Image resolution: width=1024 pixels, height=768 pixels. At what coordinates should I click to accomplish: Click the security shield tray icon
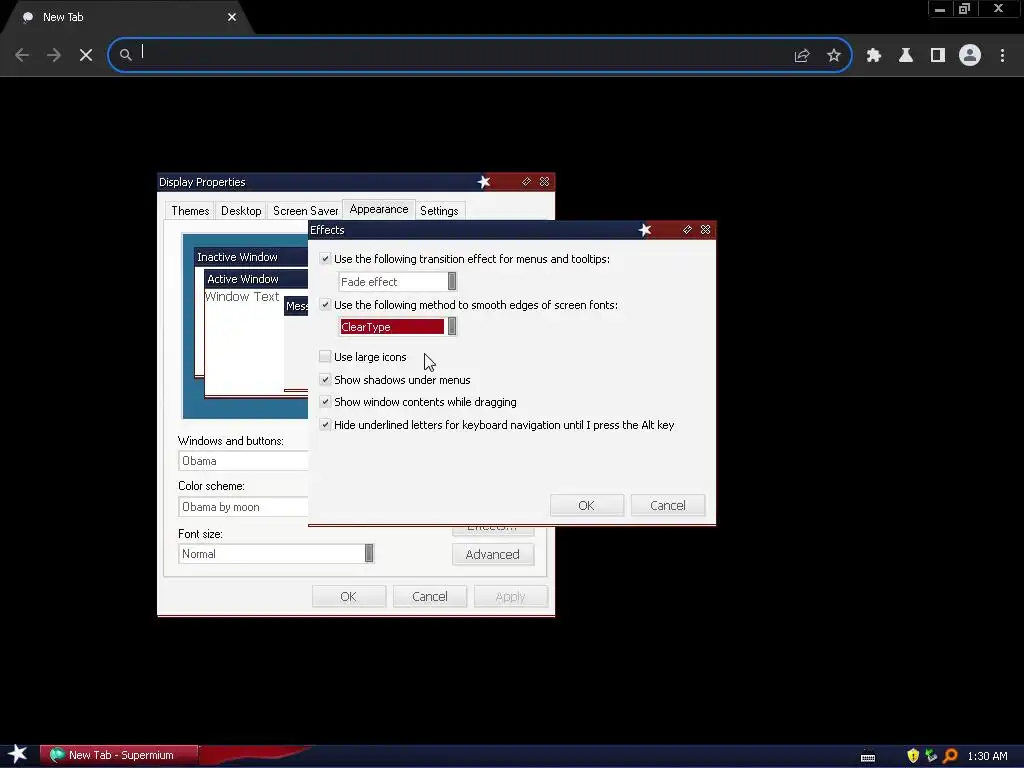coord(913,756)
